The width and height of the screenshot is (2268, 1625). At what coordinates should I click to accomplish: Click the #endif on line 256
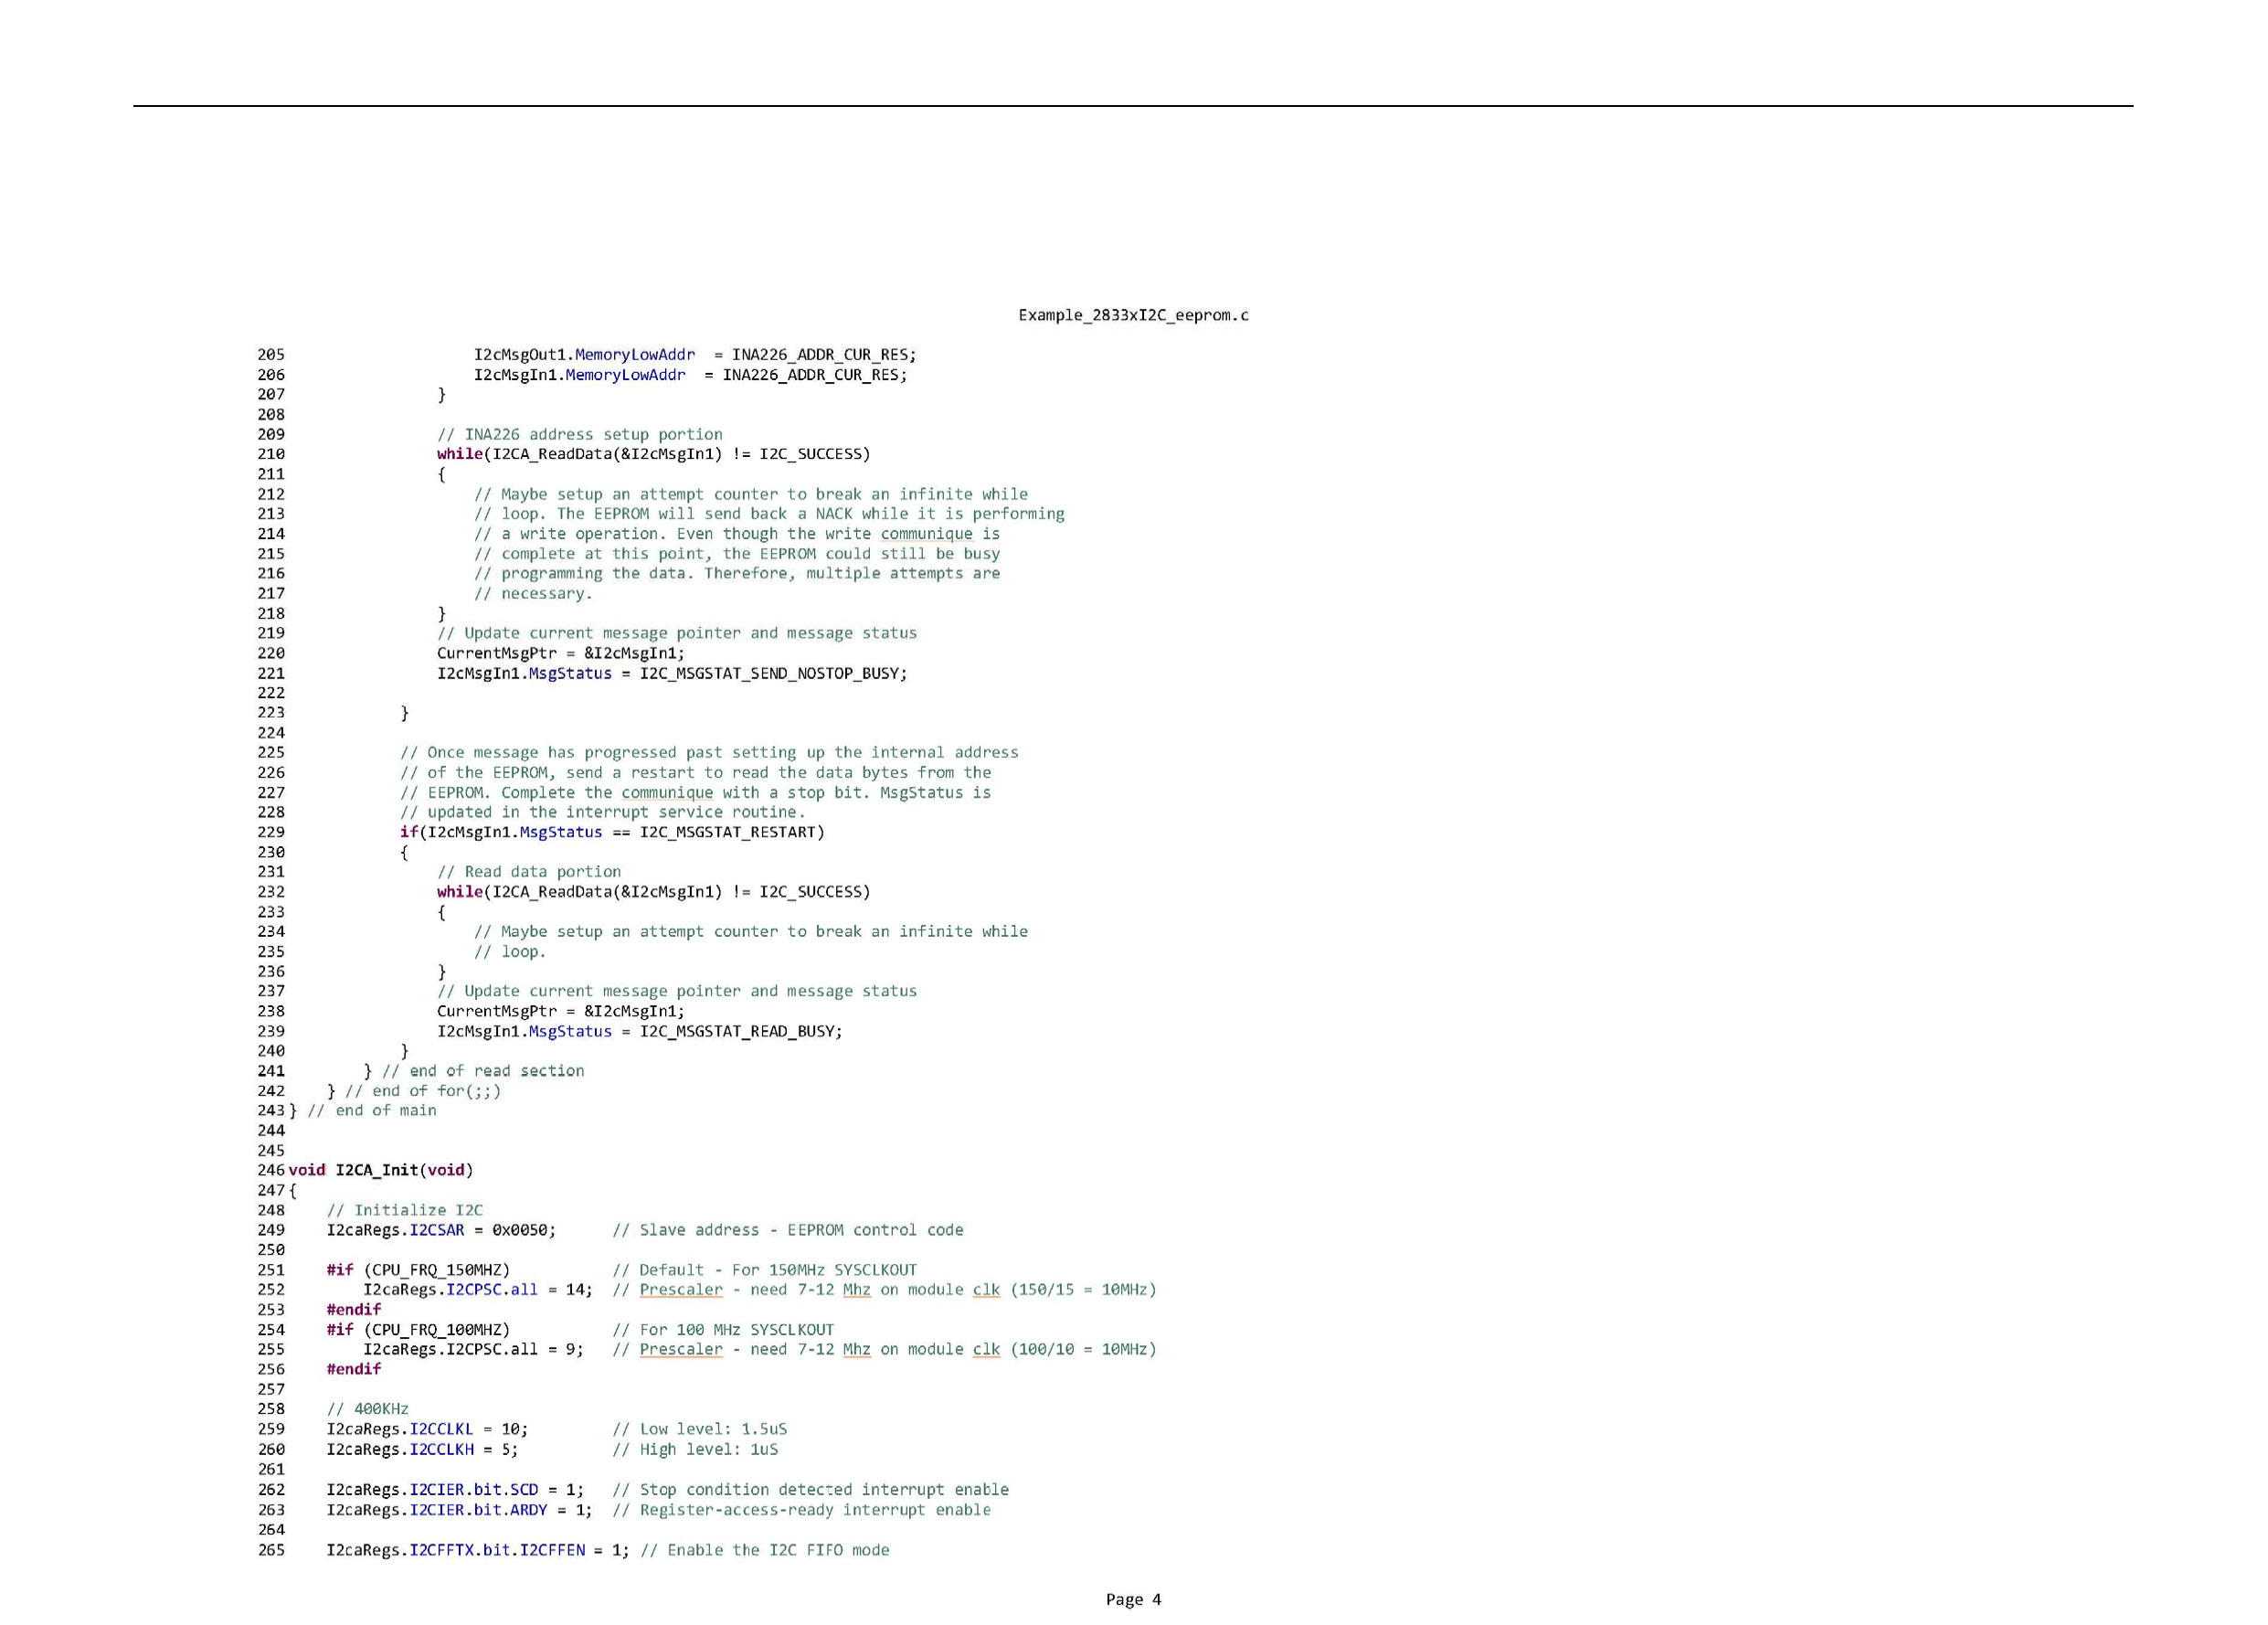(353, 1369)
